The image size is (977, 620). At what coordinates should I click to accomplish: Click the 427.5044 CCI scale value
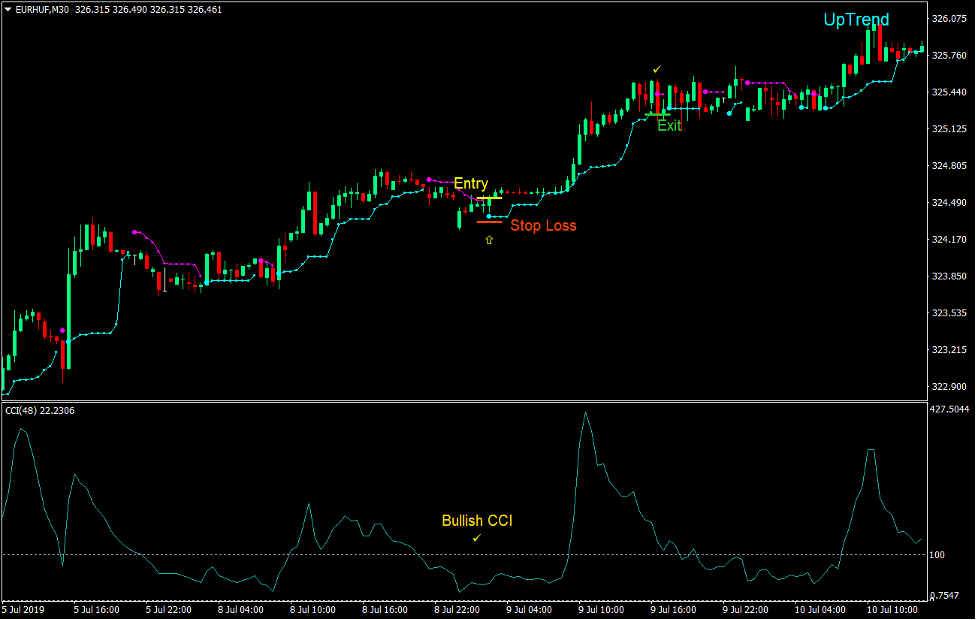[953, 409]
